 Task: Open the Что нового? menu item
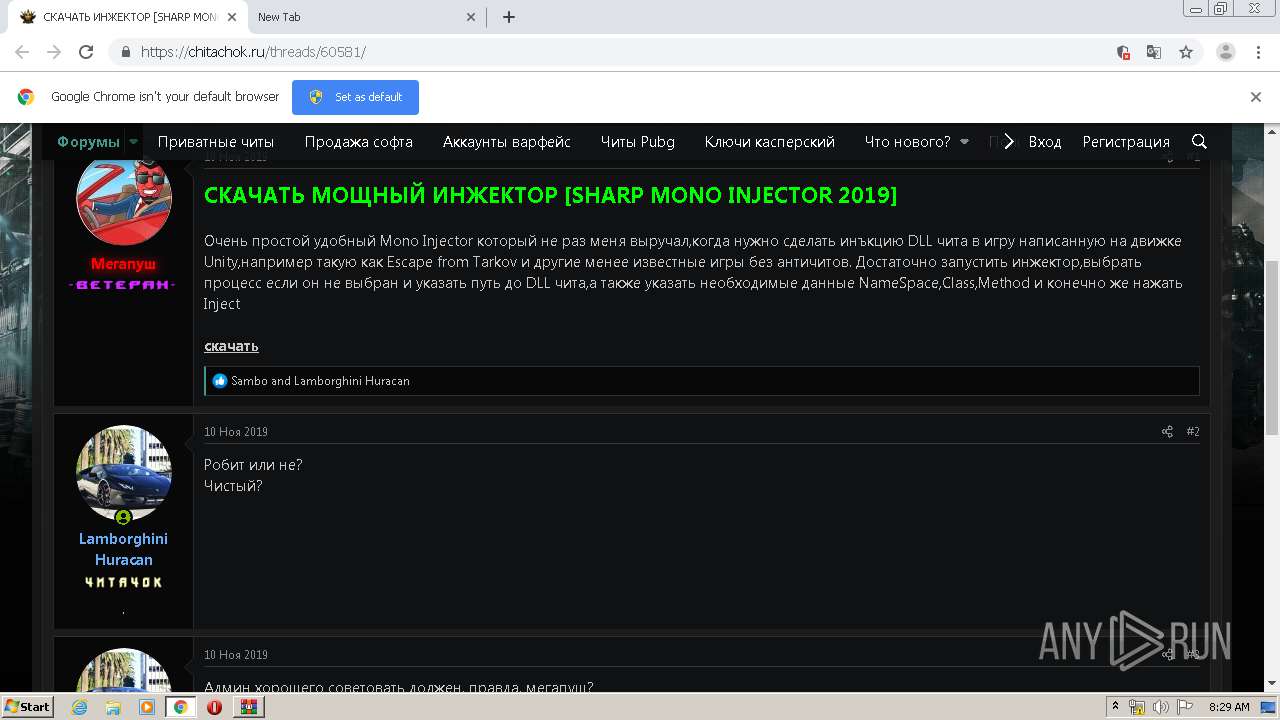[907, 142]
